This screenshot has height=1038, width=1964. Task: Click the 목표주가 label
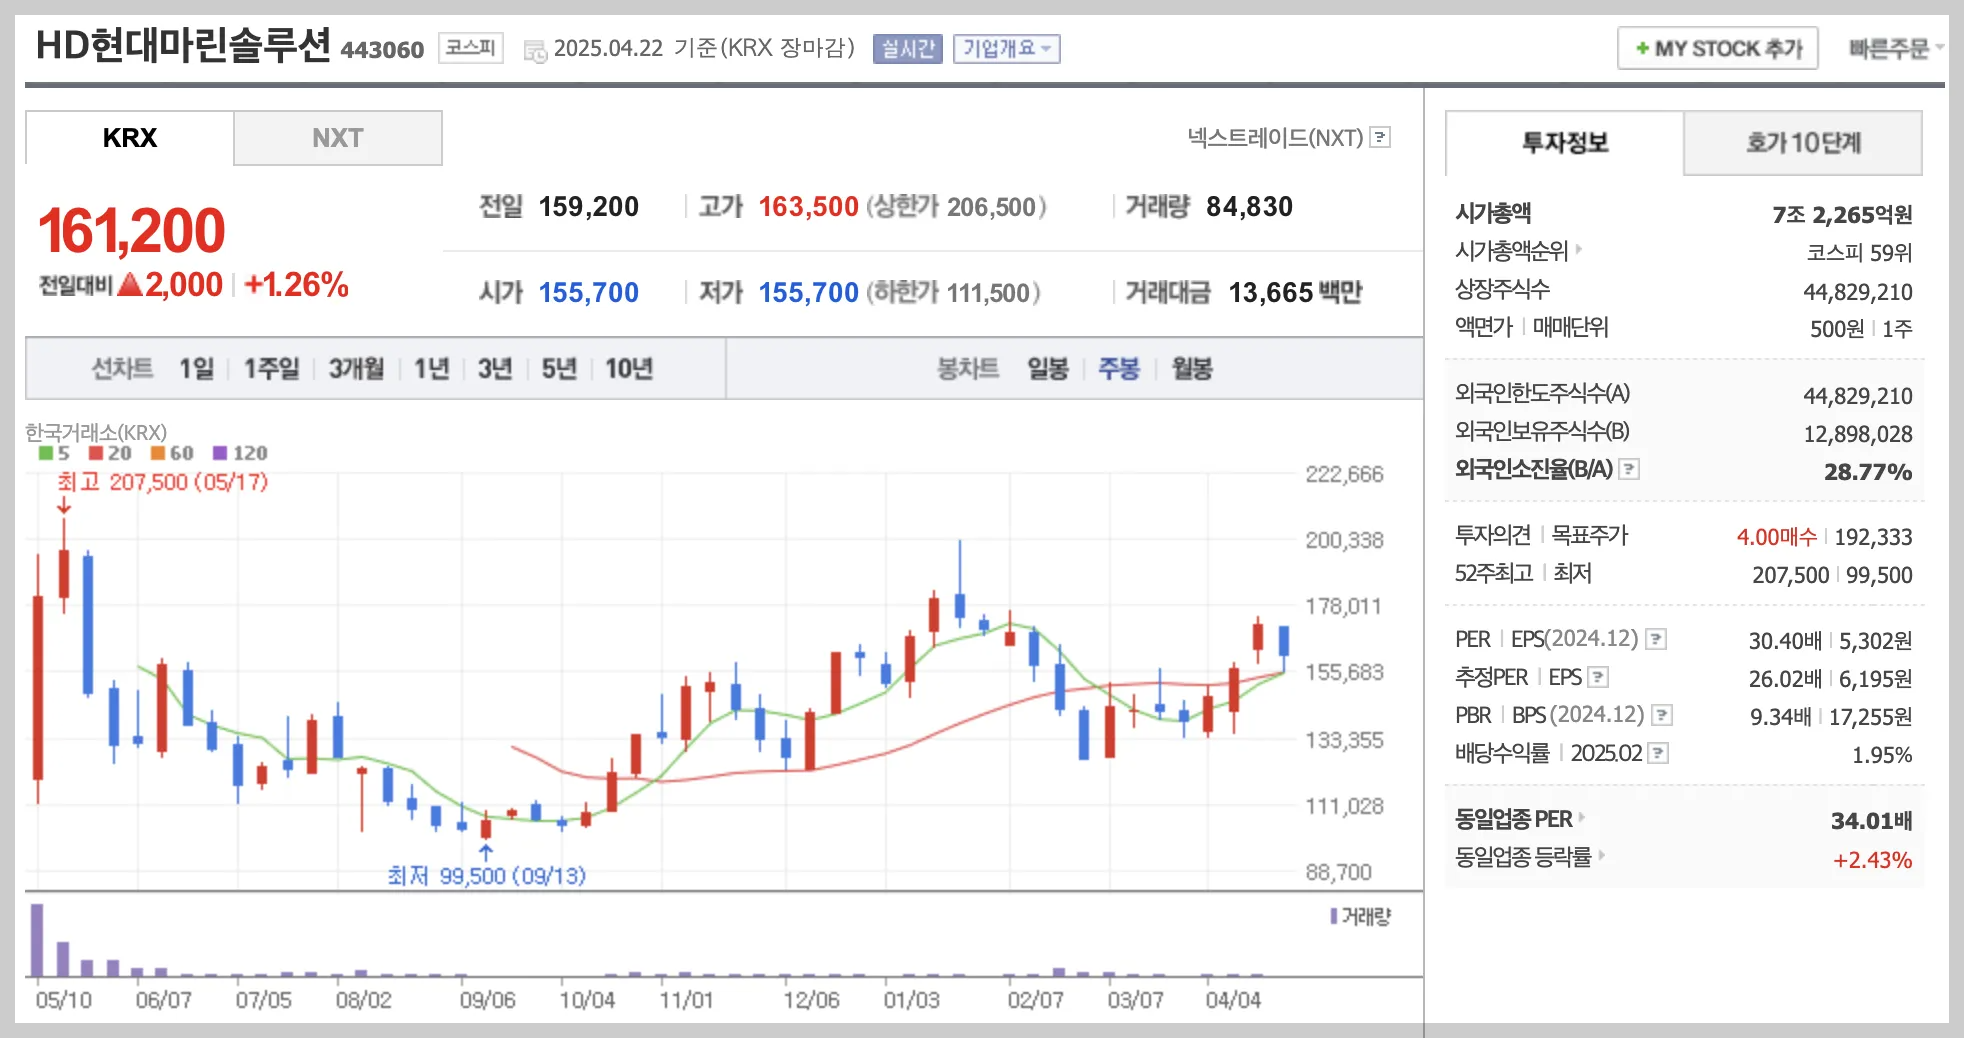pos(1589,535)
